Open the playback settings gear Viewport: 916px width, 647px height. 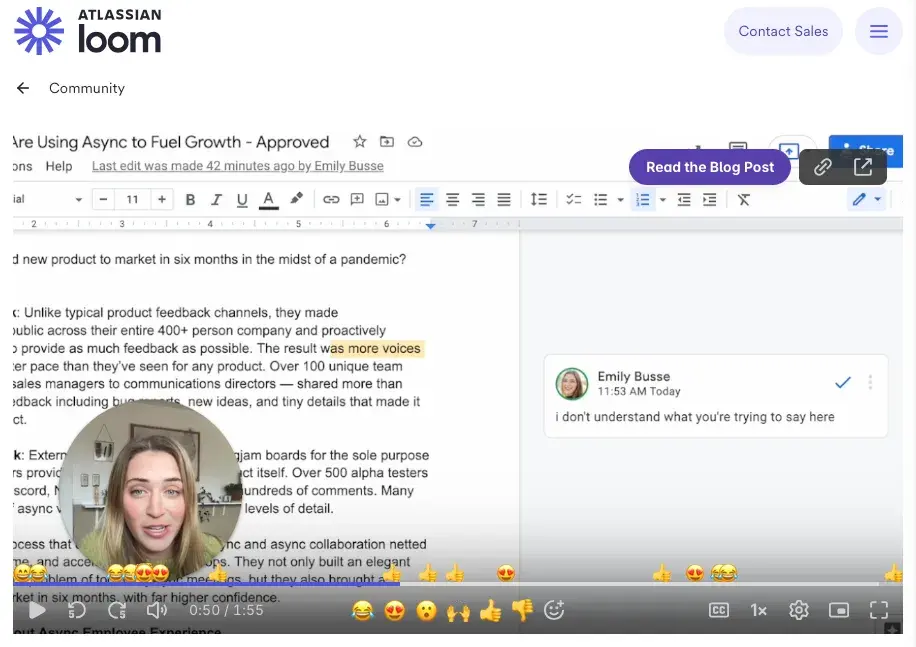(x=798, y=610)
